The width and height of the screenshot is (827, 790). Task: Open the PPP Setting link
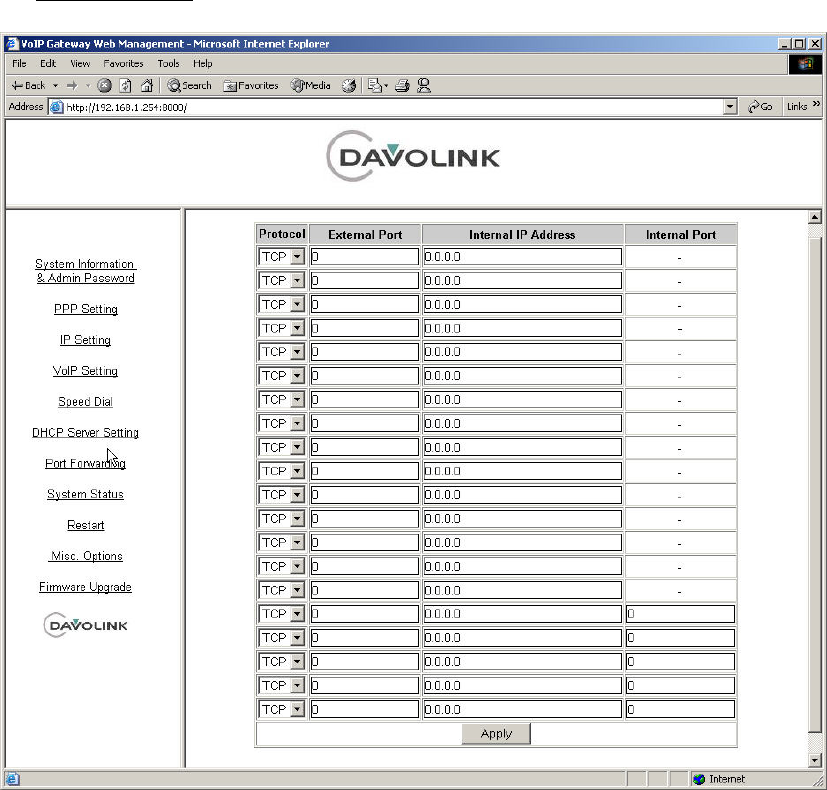(x=85, y=309)
